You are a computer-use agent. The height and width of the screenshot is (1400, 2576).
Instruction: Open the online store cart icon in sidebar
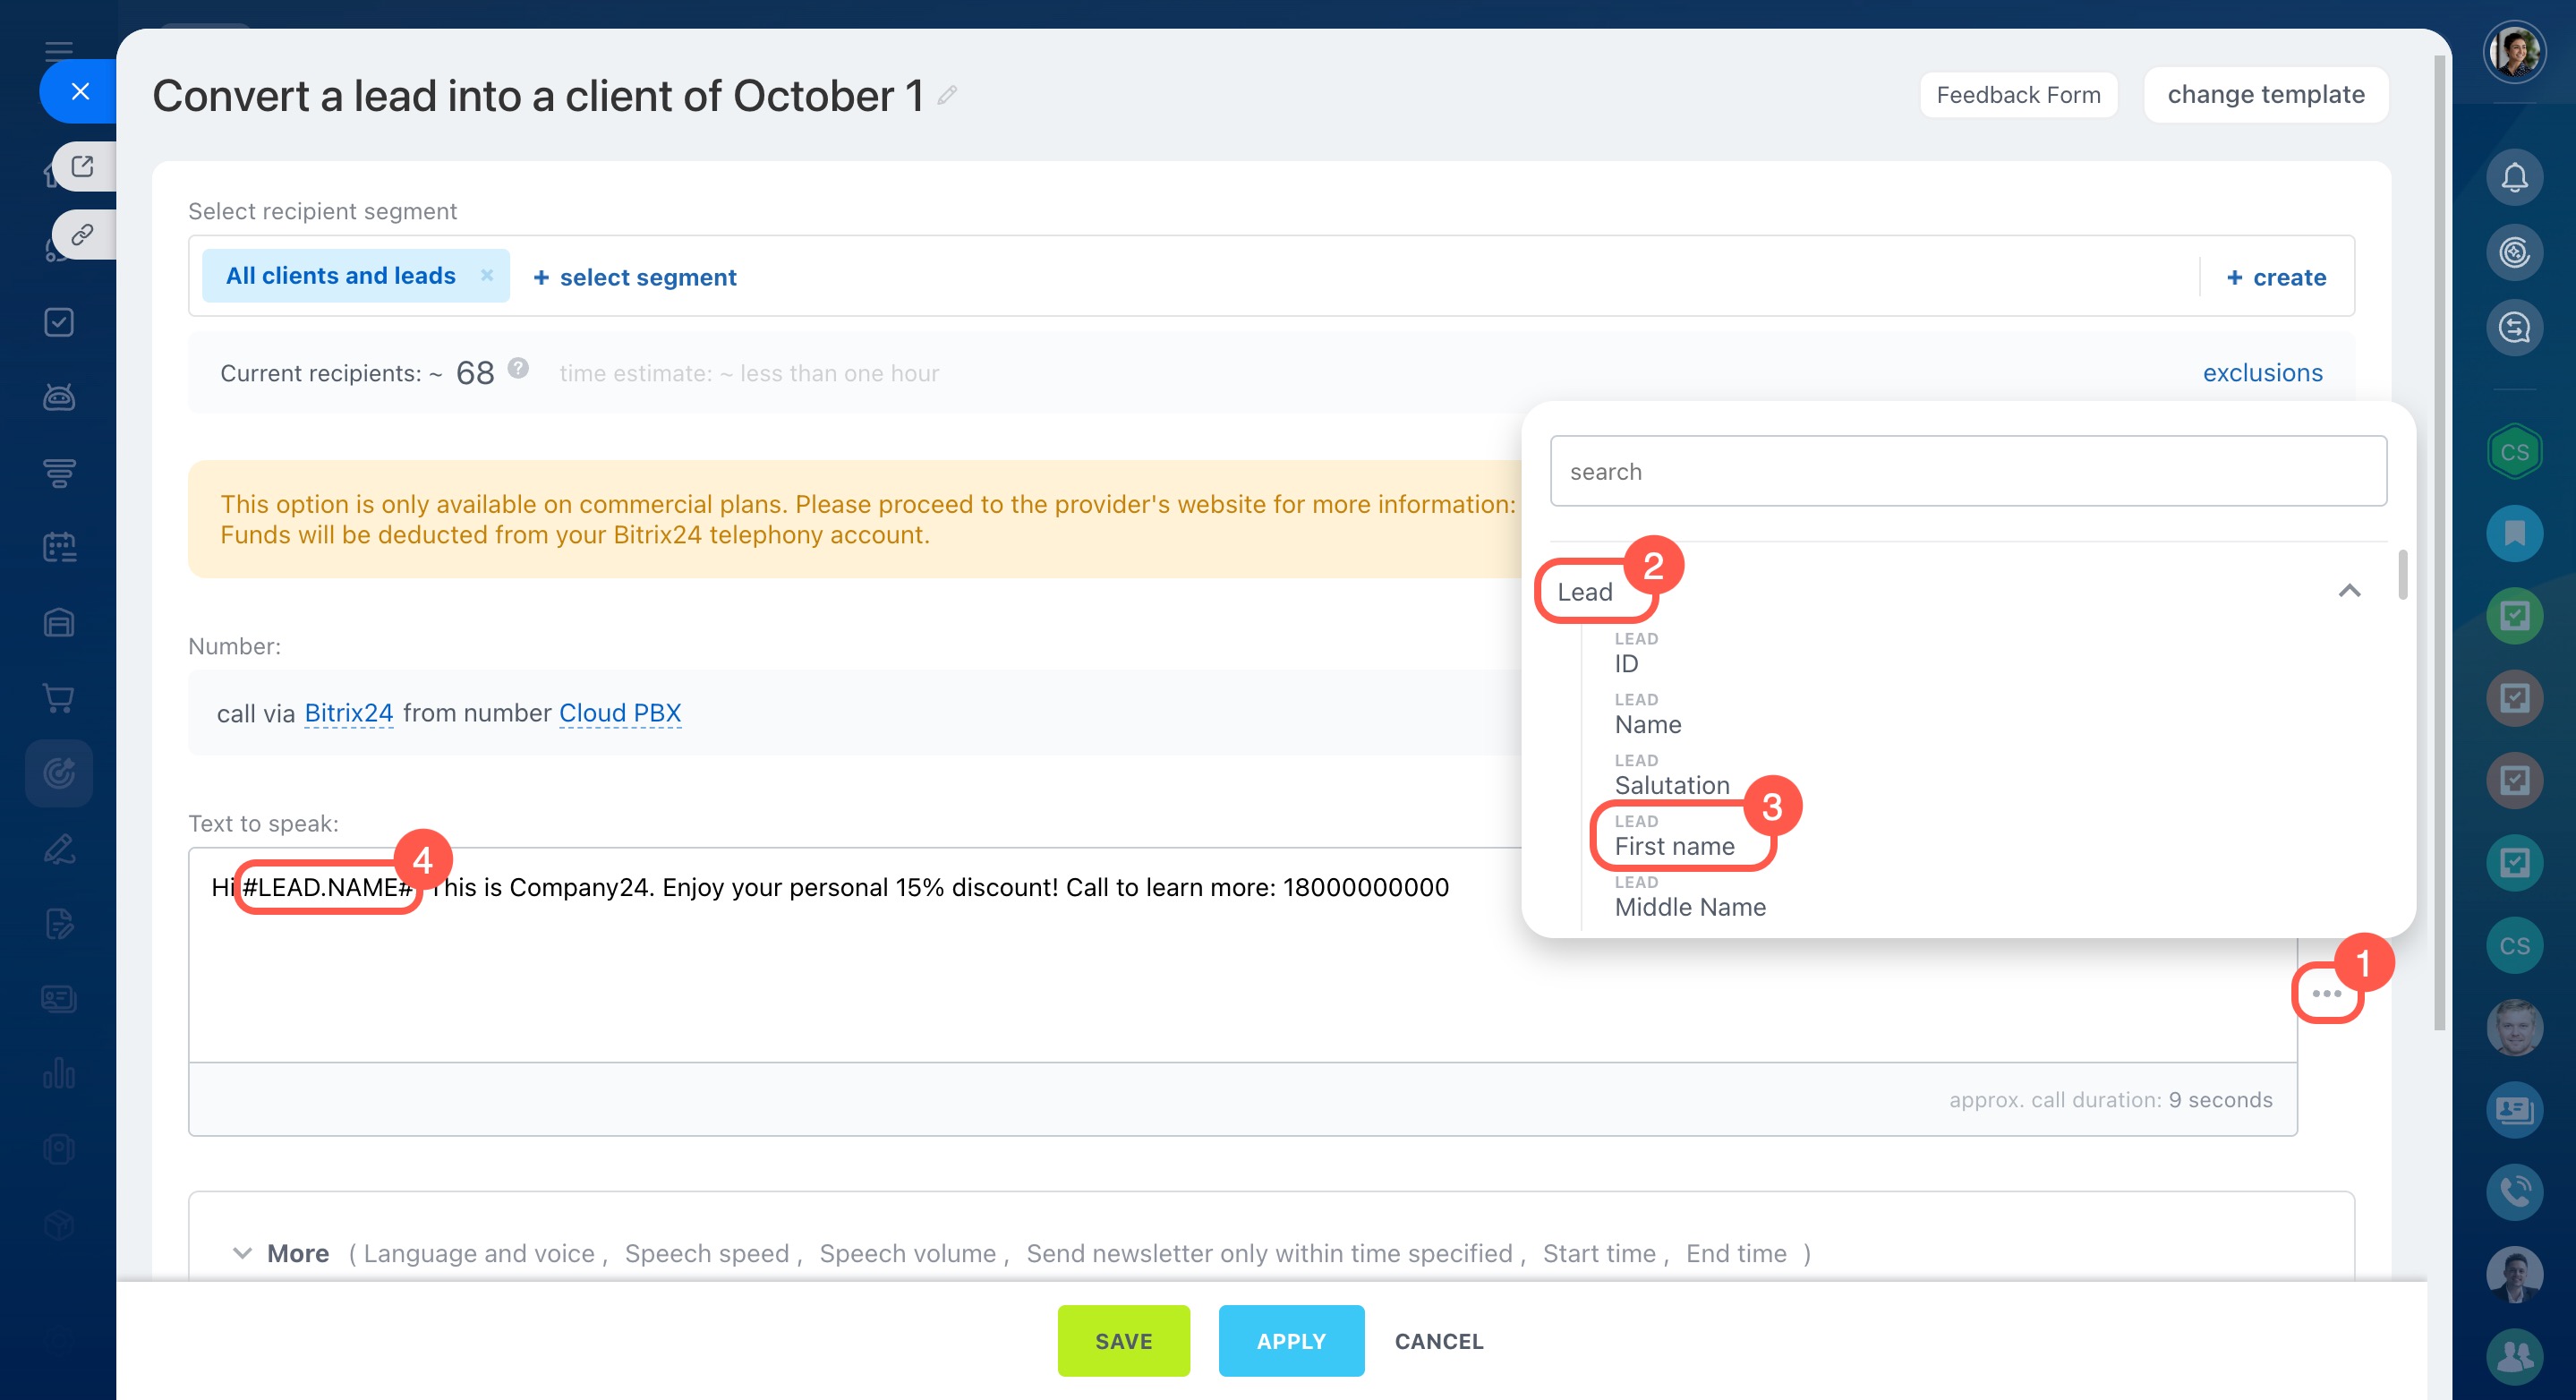[x=59, y=698]
